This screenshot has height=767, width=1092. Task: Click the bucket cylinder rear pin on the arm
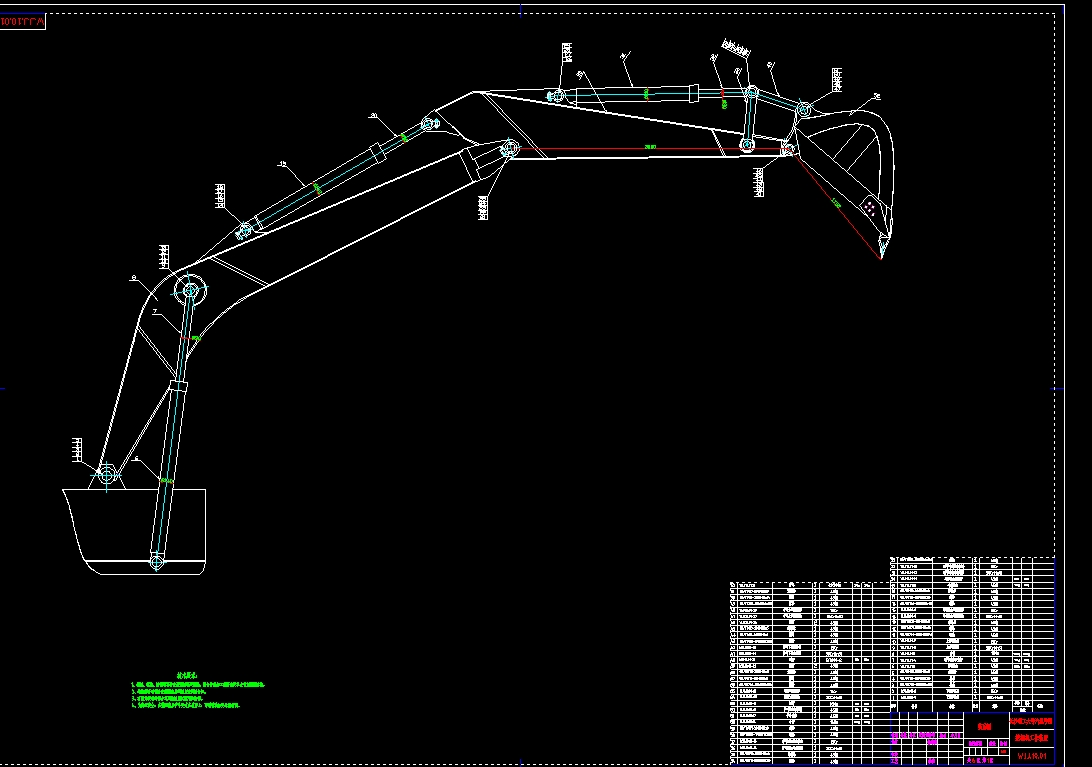[557, 95]
